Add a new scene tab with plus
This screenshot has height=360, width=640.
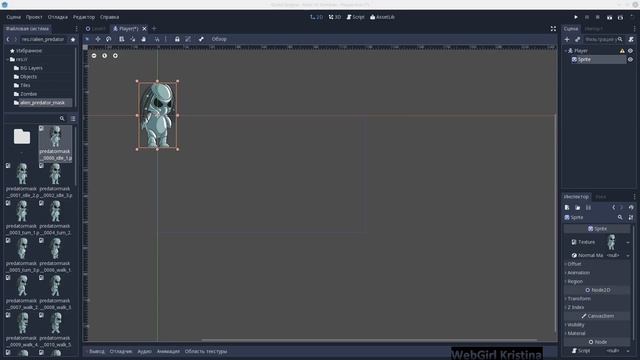coord(154,29)
